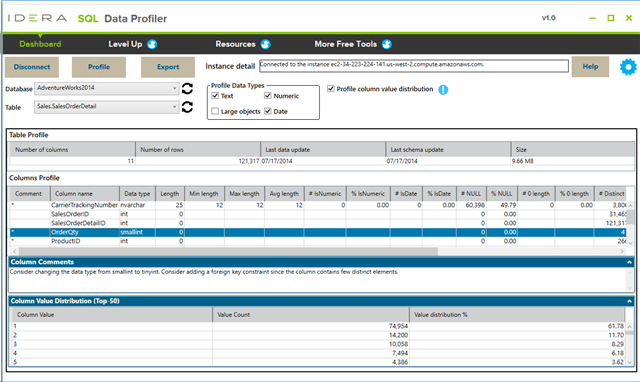Select value count 14,200 cell

coord(311,335)
